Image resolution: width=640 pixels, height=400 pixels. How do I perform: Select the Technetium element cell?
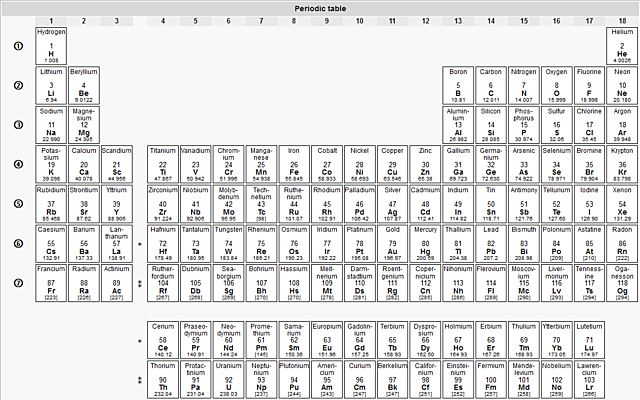pyautogui.click(x=261, y=204)
